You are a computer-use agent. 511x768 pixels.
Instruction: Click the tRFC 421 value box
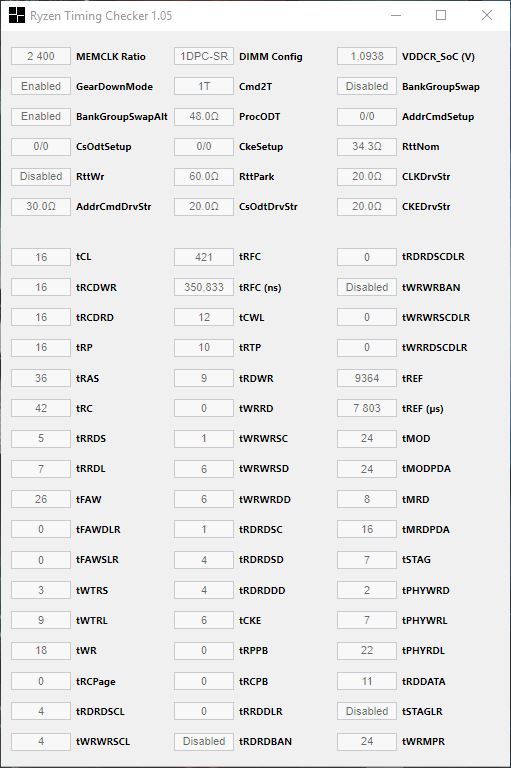click(204, 257)
